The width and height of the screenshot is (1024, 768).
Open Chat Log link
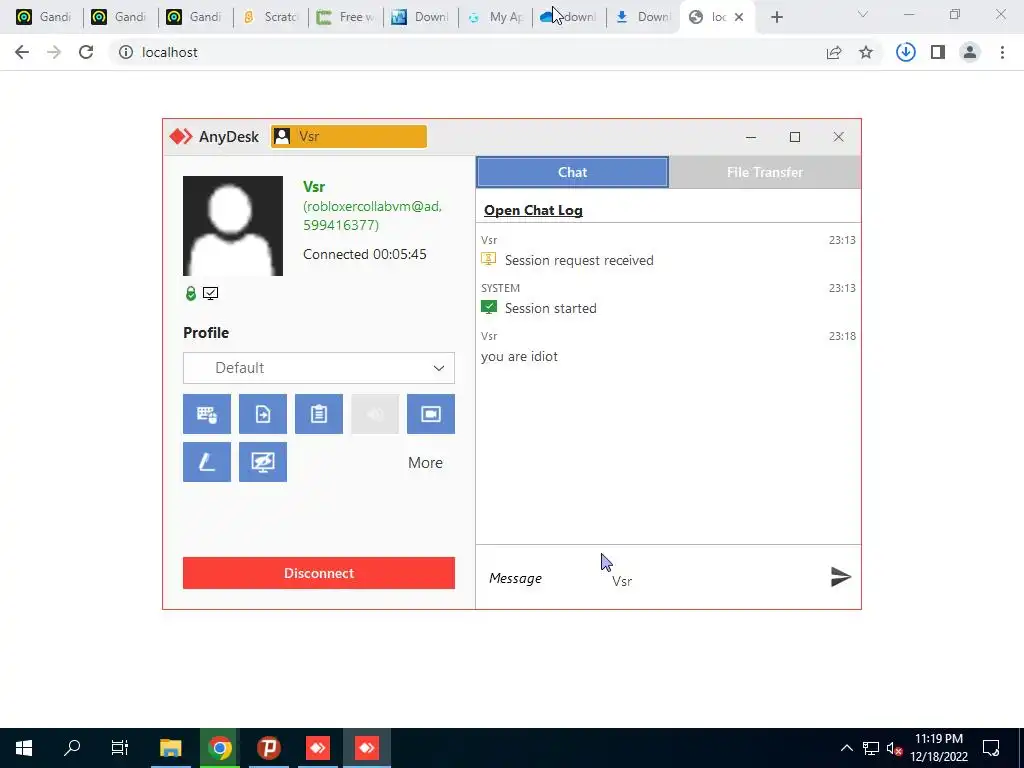(533, 210)
